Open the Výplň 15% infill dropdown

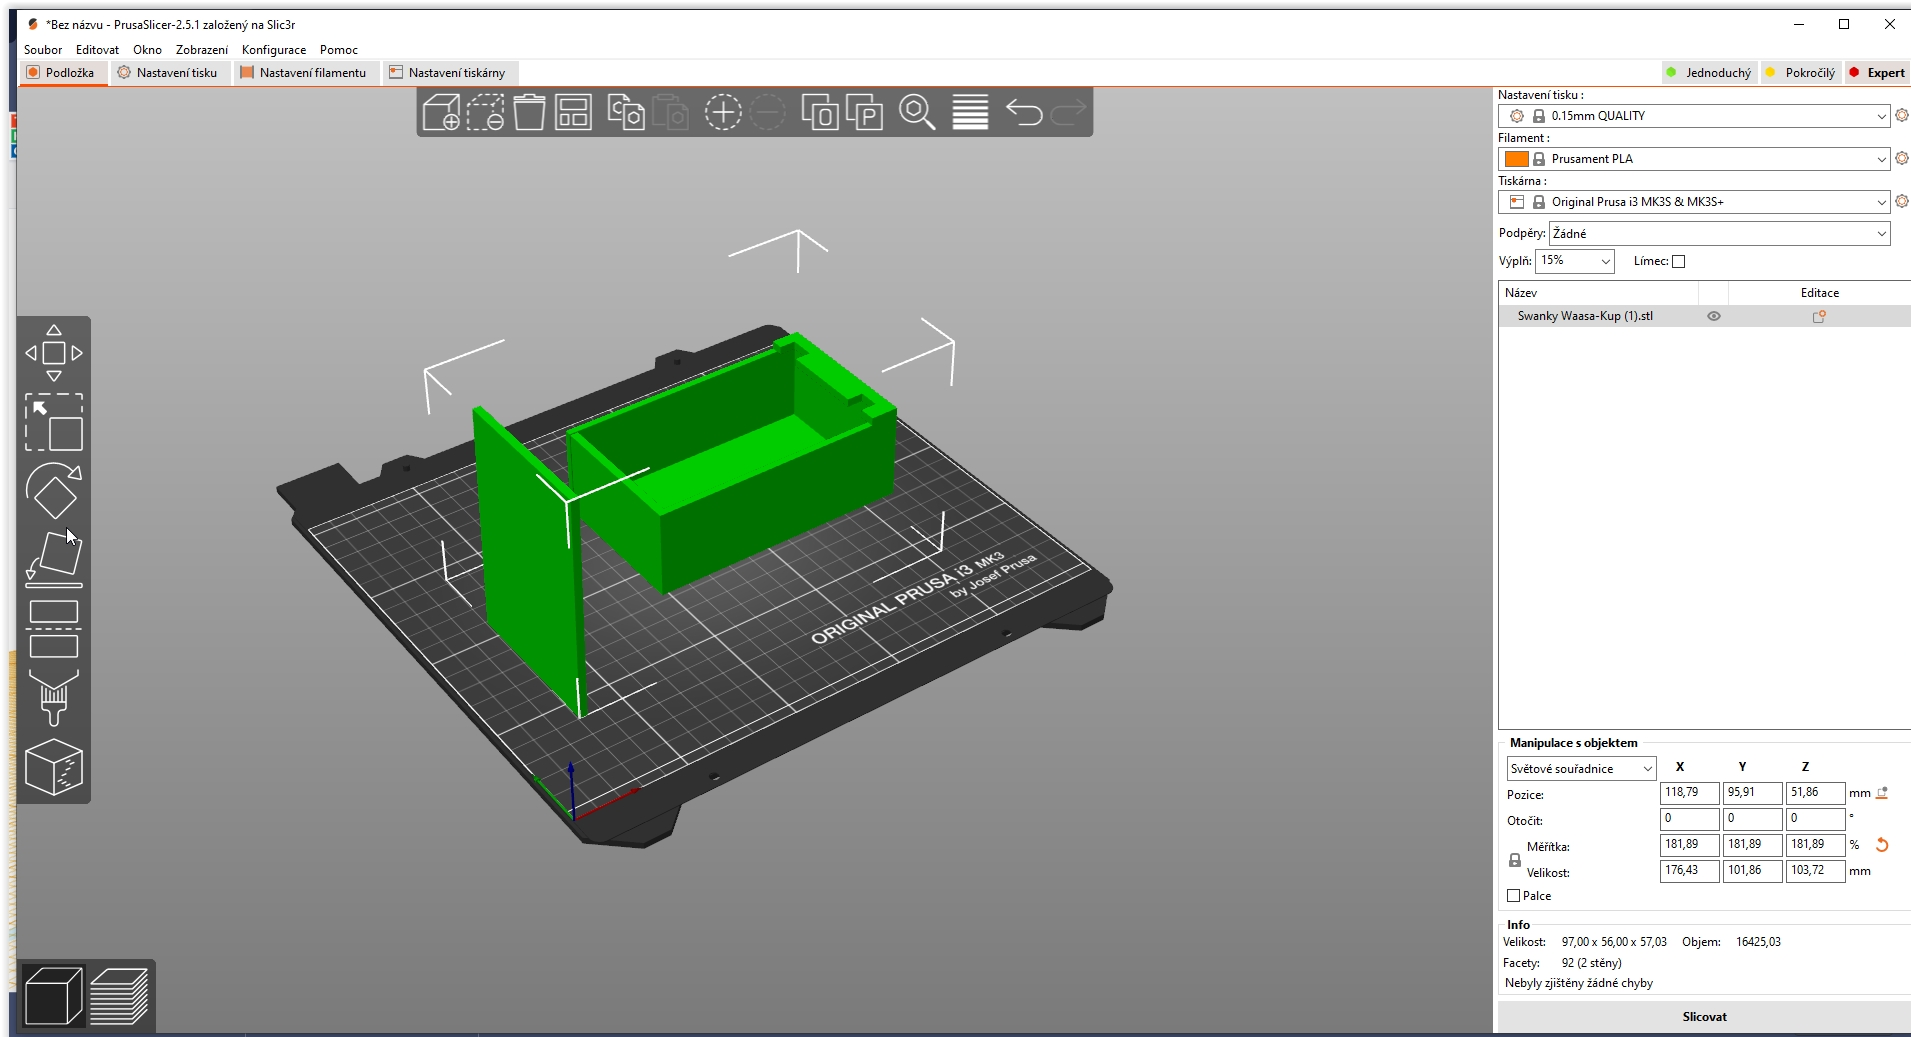tap(1575, 261)
